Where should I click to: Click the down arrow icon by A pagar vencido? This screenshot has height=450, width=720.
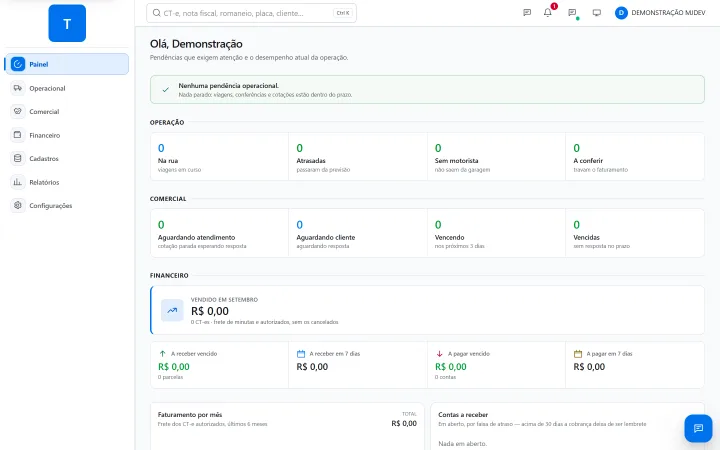[439, 354]
